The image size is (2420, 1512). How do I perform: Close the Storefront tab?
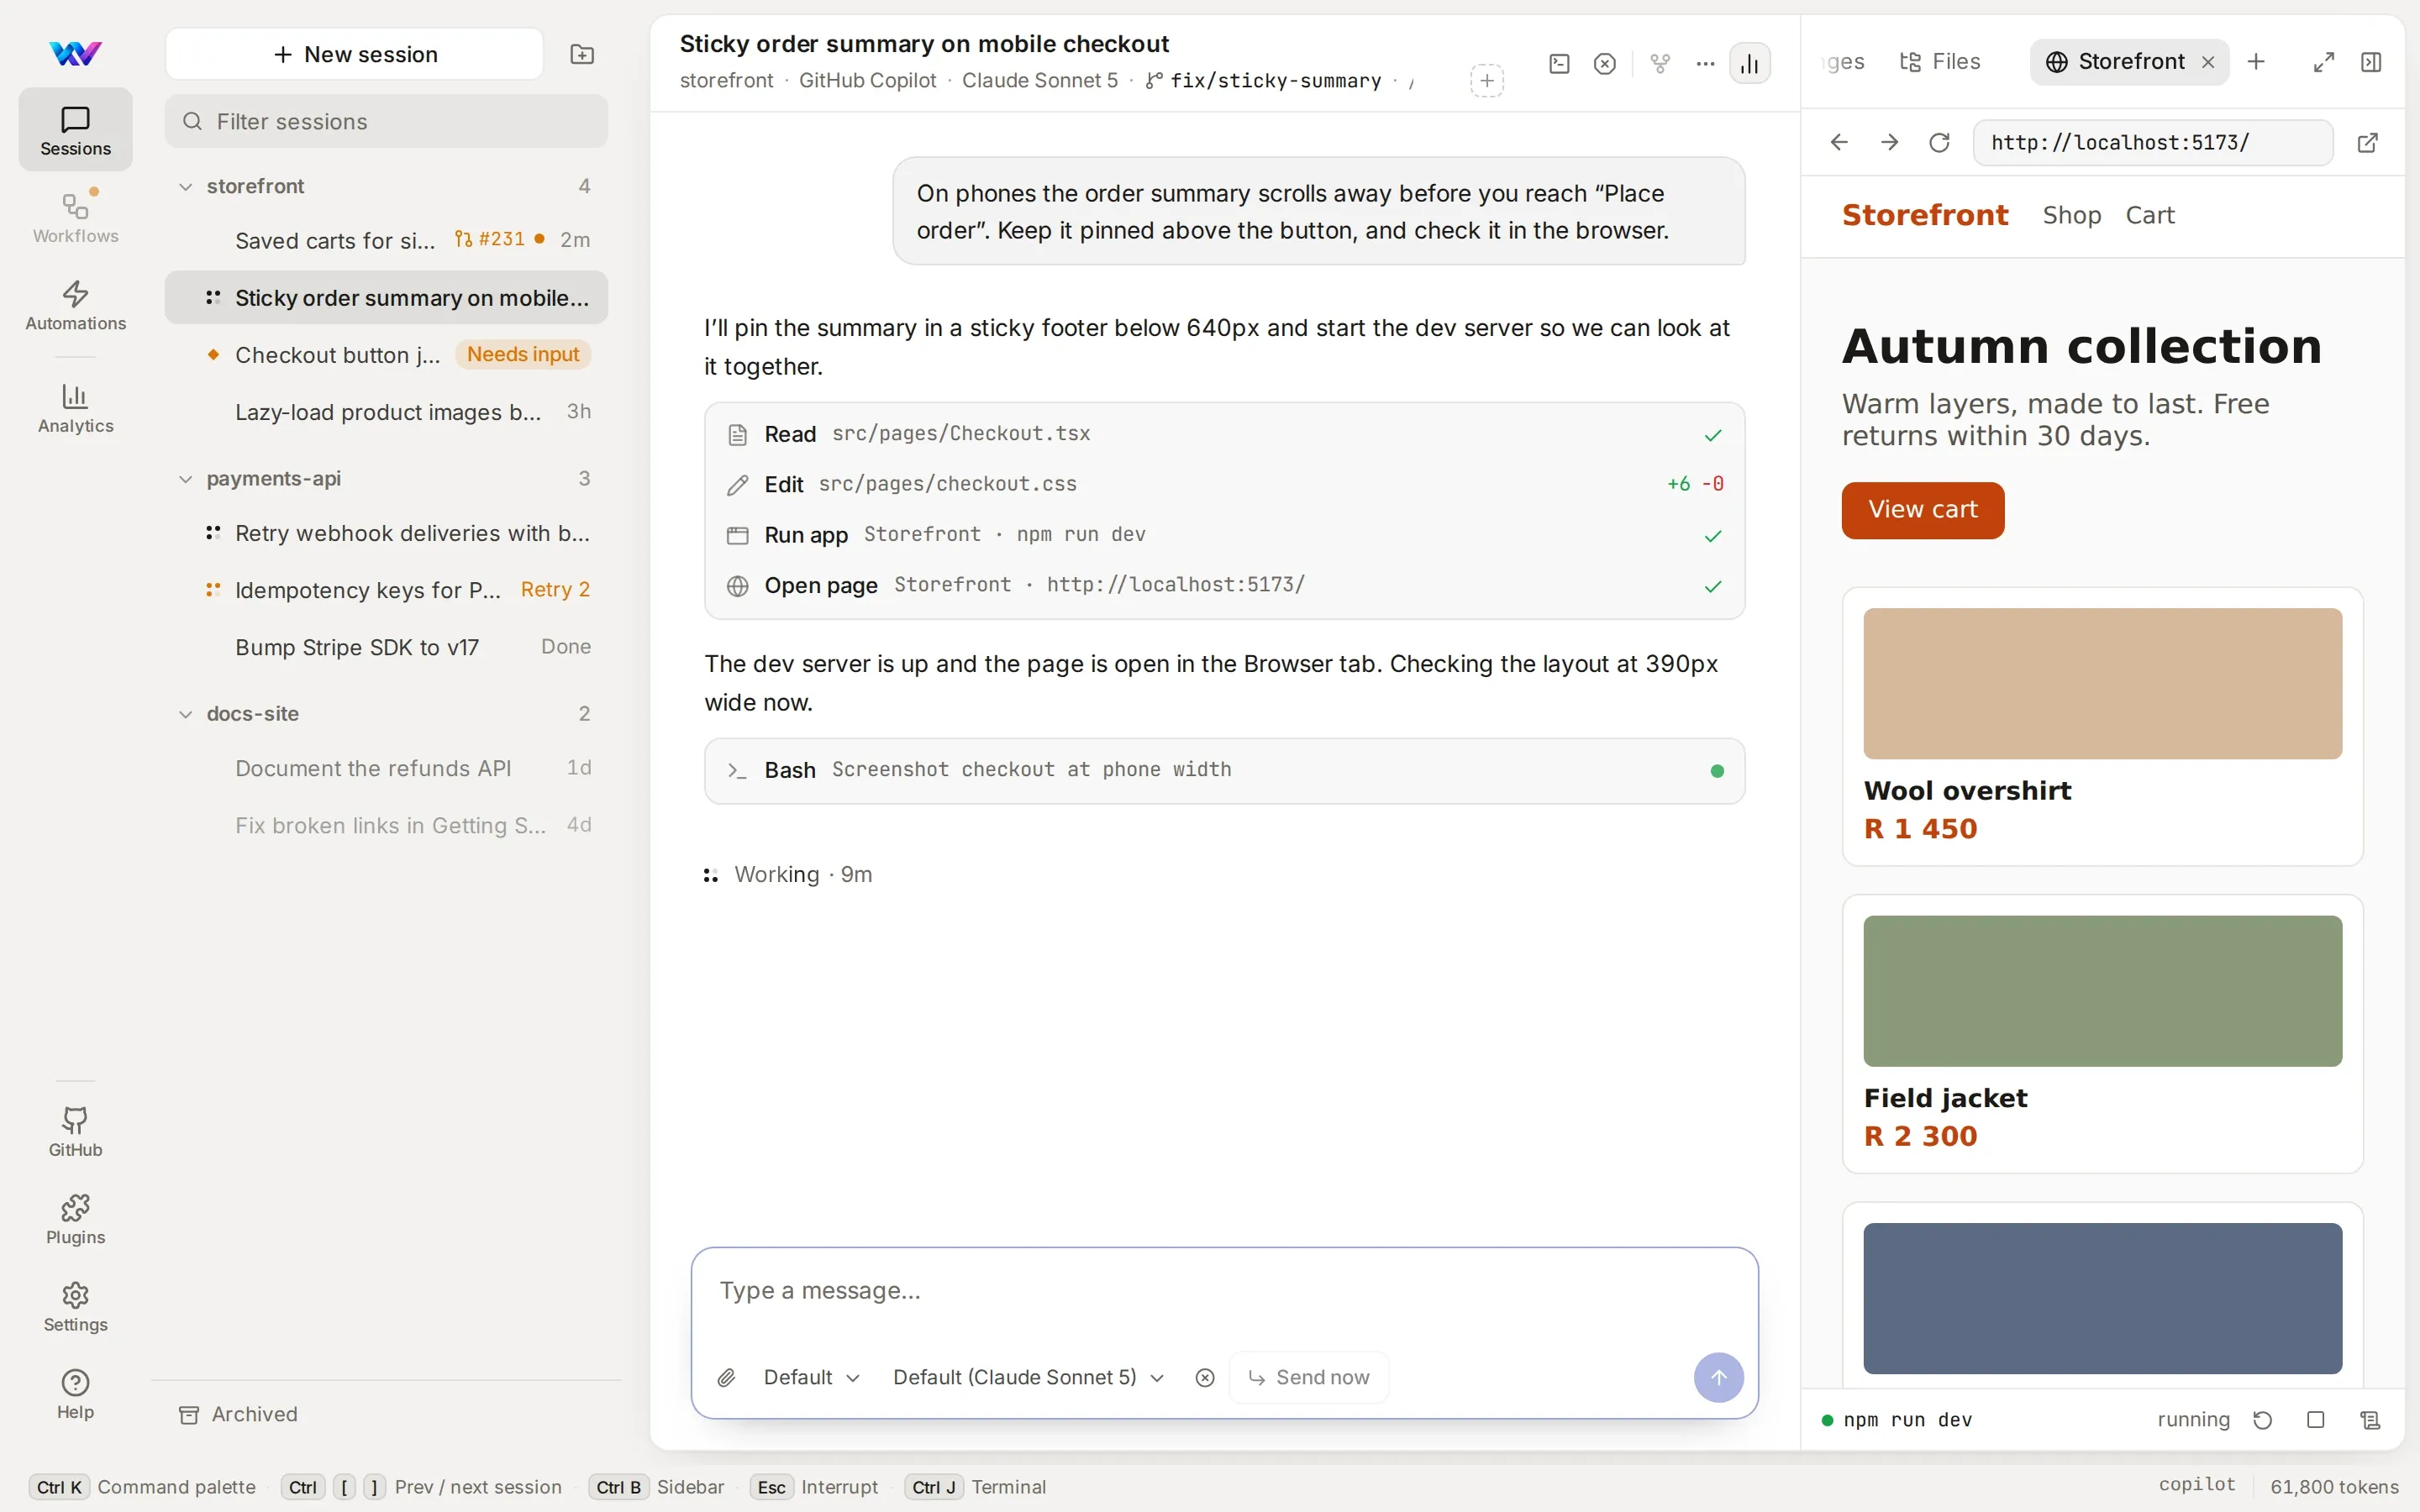(x=2208, y=62)
